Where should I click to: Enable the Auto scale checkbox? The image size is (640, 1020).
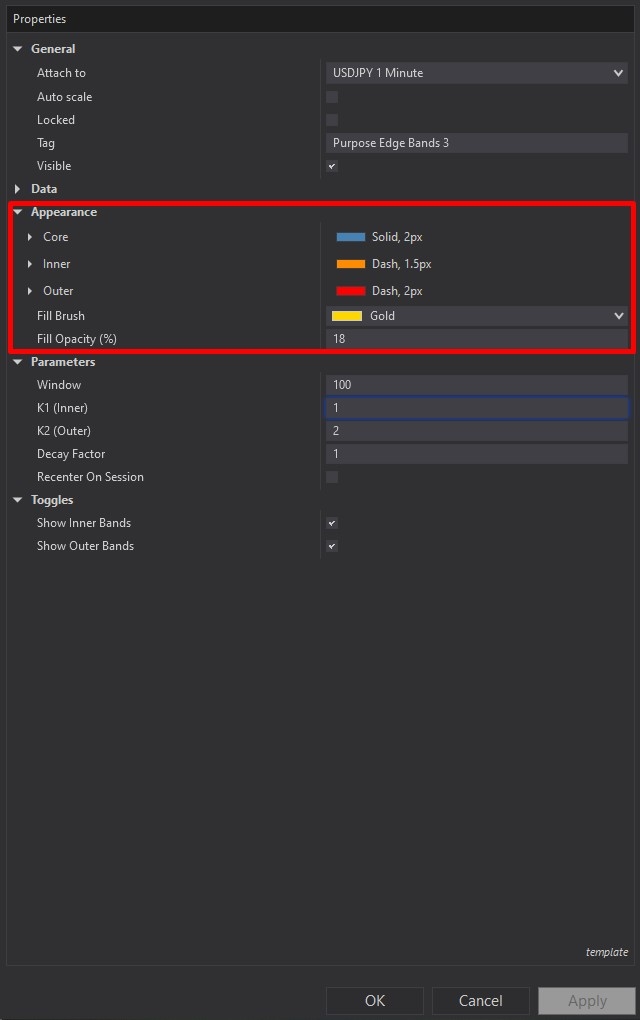pyautogui.click(x=332, y=97)
